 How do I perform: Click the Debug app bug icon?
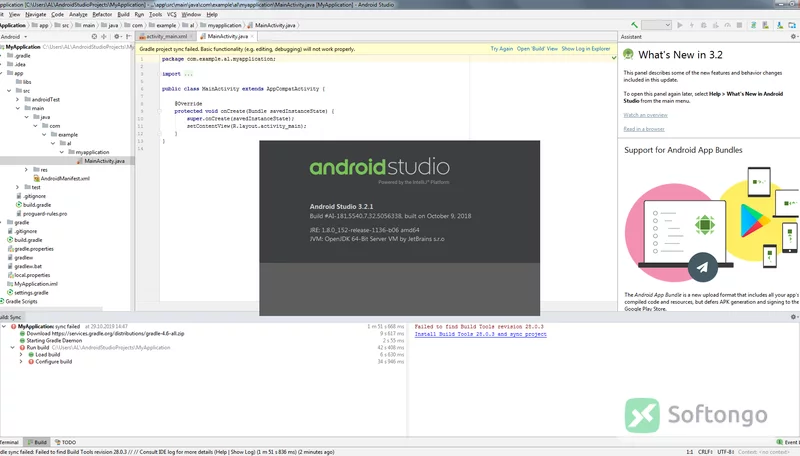coord(704,25)
